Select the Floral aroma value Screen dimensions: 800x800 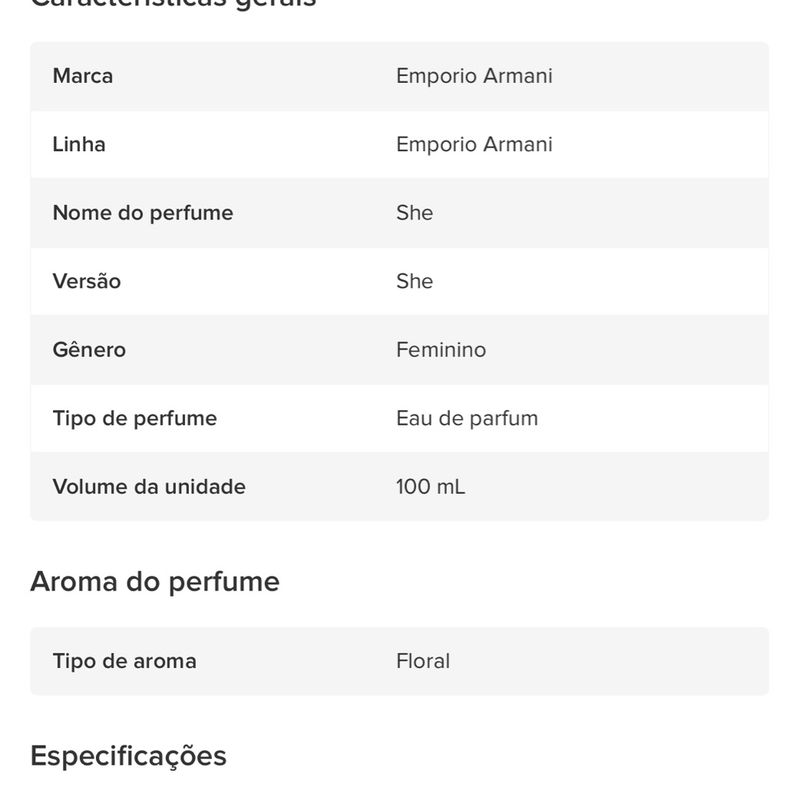pos(423,661)
